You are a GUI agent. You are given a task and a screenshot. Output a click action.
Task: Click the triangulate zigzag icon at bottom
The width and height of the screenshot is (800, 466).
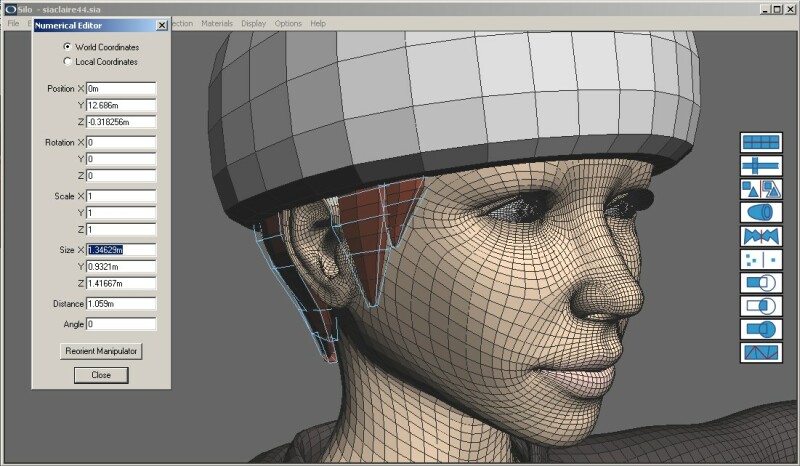point(760,353)
